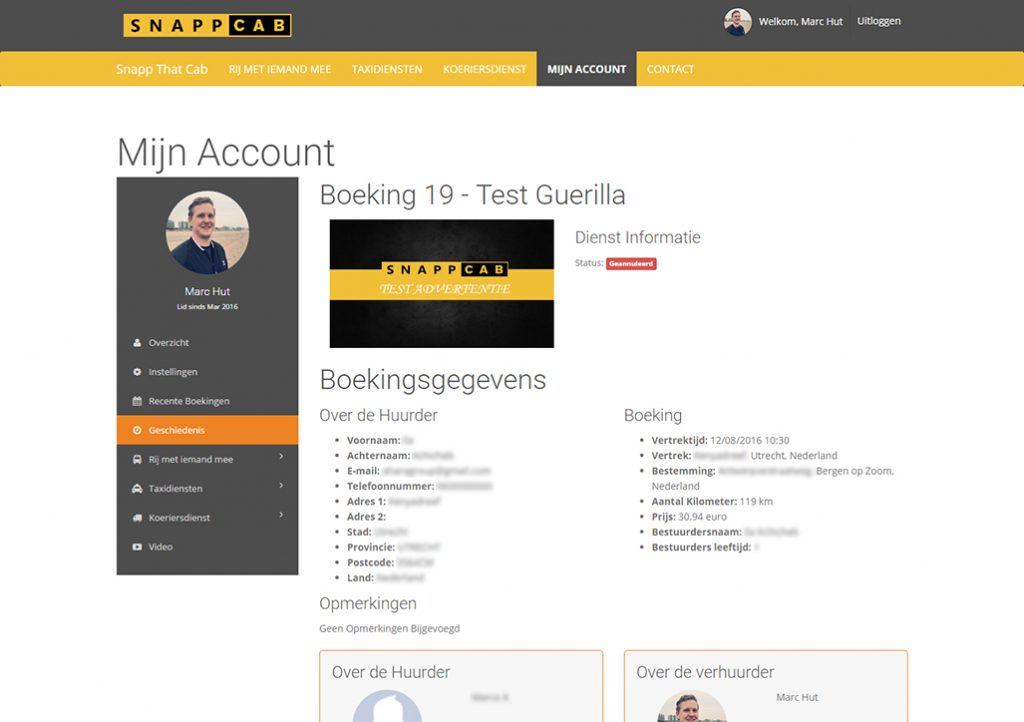Click the Telefoonnummer label

(x=391, y=486)
